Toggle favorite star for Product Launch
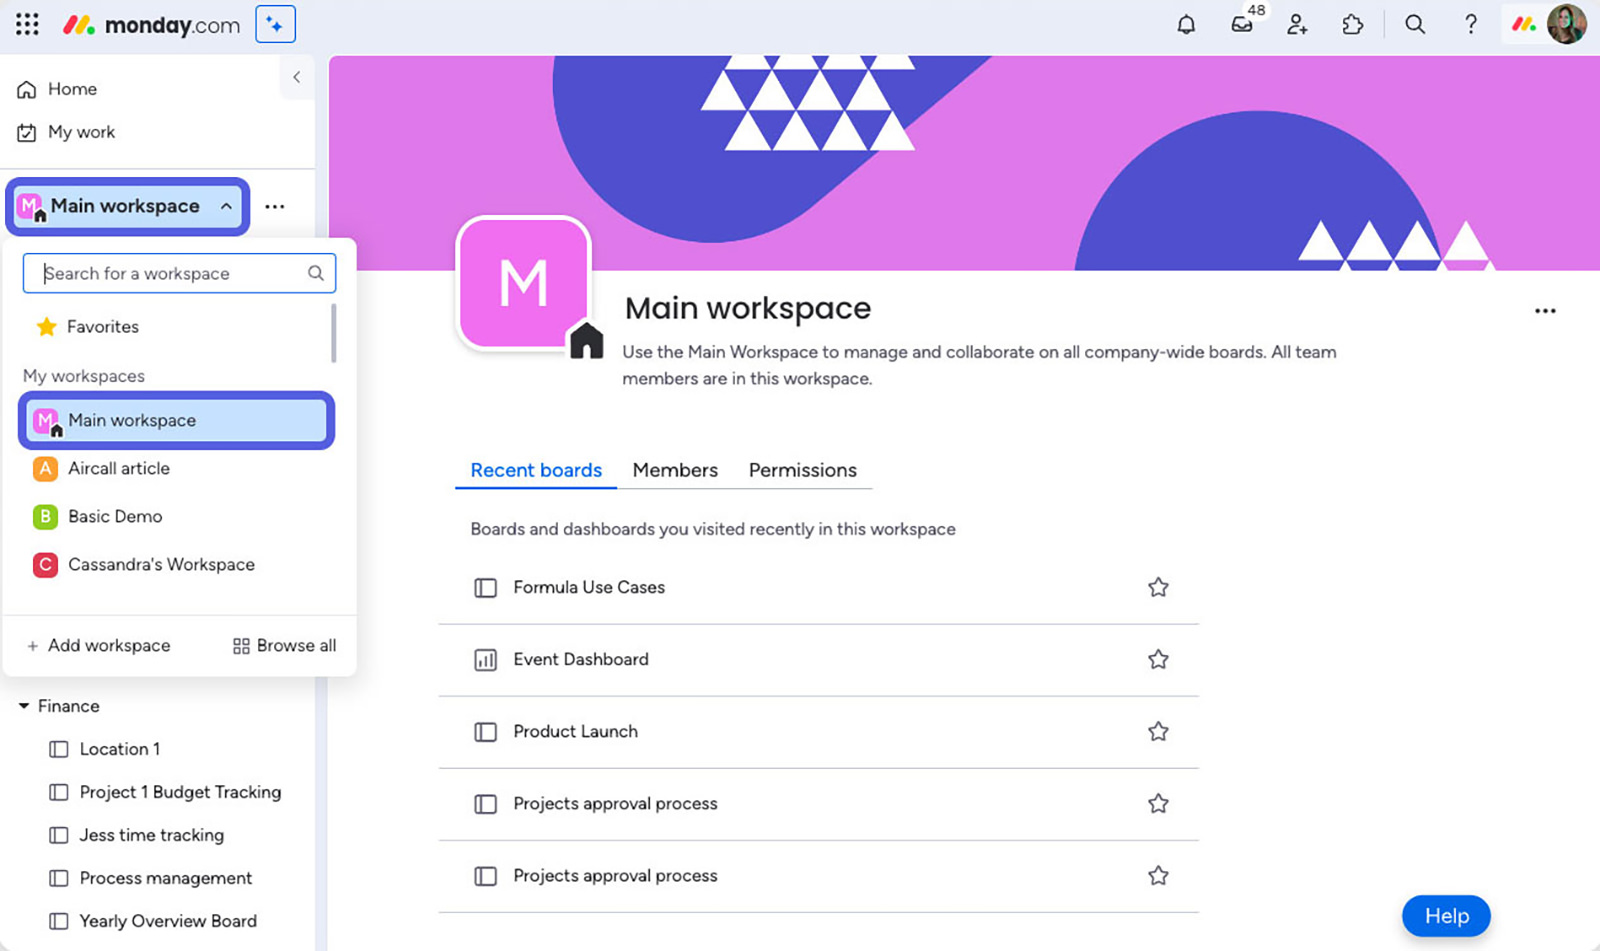Image resolution: width=1600 pixels, height=951 pixels. point(1158,731)
